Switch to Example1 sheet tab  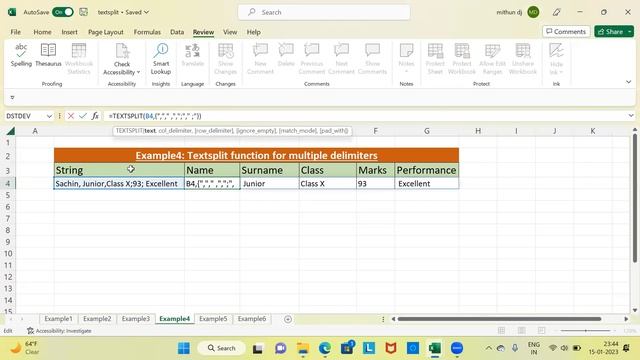point(58,319)
